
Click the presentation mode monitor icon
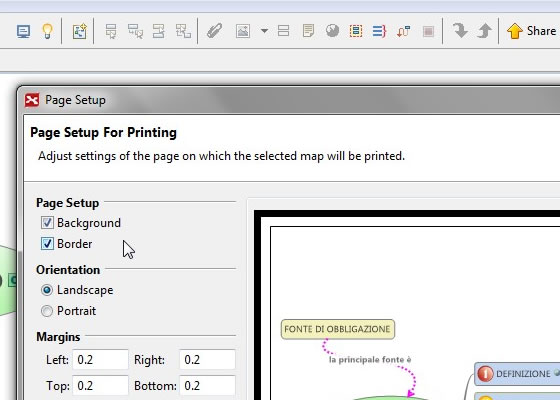(24, 31)
